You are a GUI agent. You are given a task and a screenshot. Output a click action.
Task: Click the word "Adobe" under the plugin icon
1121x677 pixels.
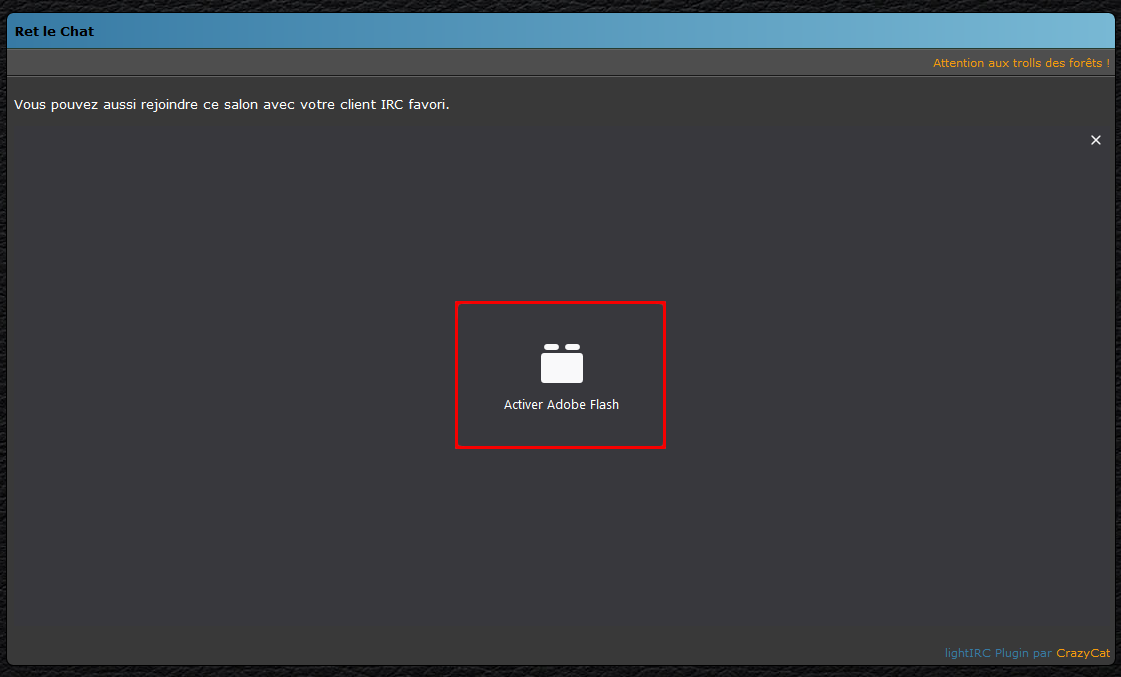(x=566, y=405)
